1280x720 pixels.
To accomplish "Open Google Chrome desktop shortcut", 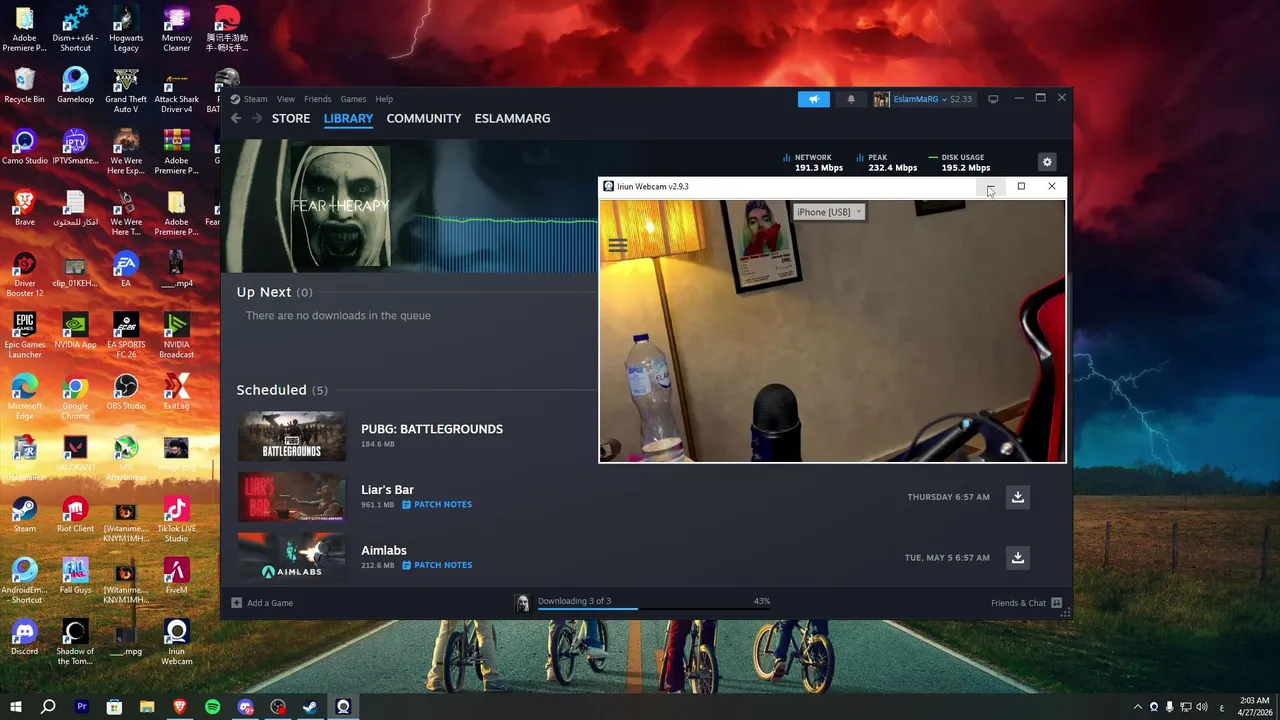I will [75, 397].
